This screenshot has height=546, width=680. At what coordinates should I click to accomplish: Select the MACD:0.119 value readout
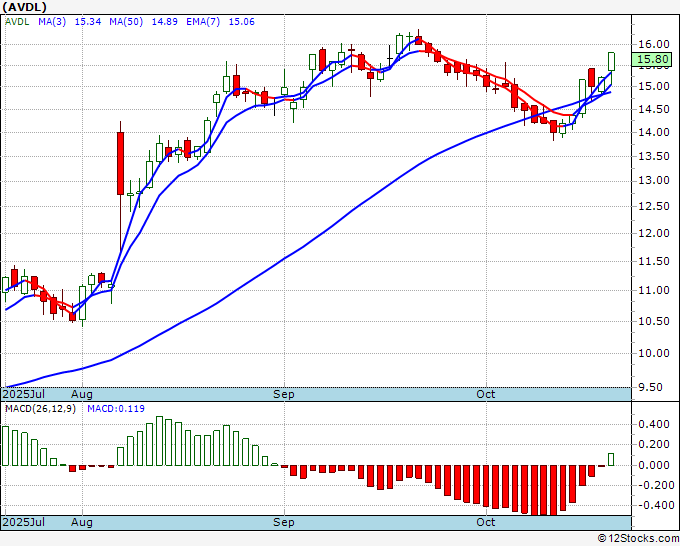click(116, 409)
